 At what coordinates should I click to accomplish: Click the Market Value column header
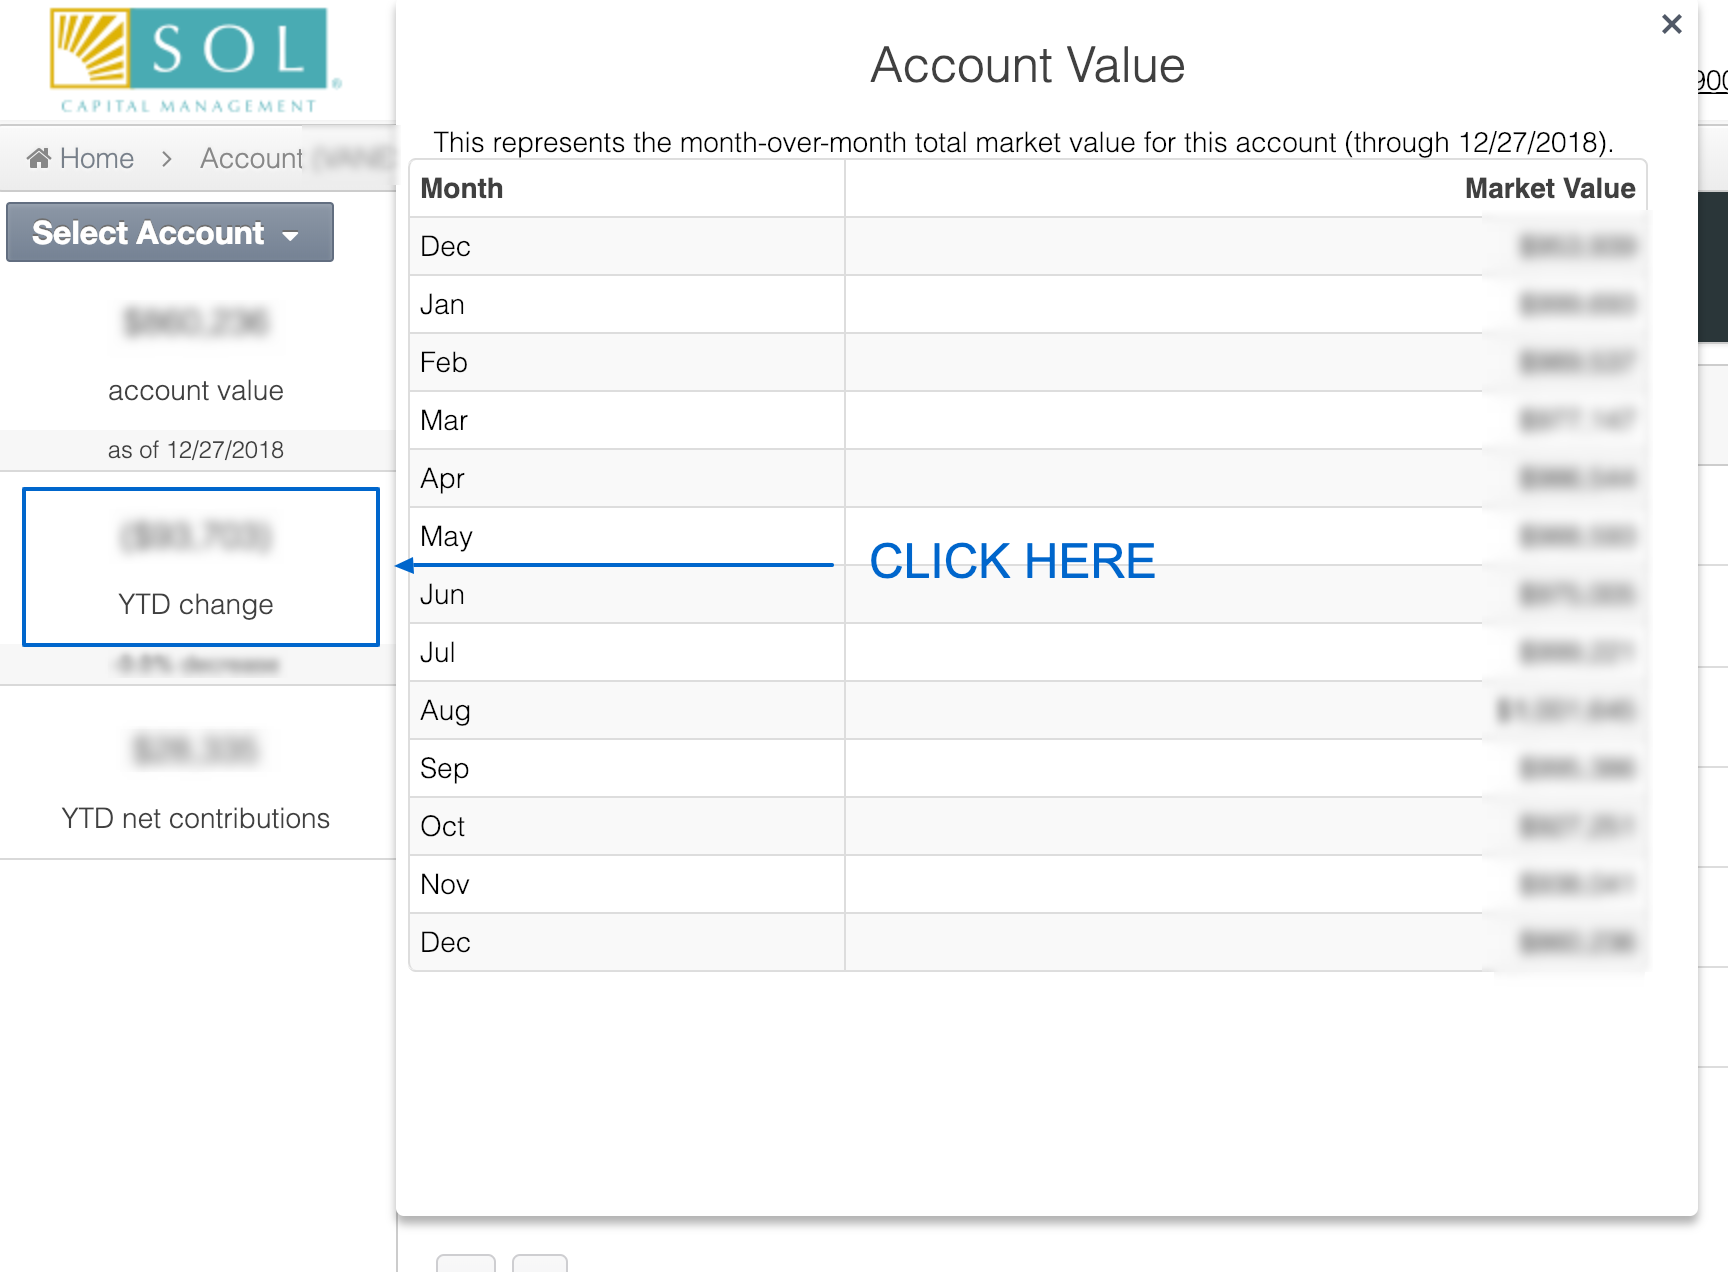click(x=1549, y=188)
